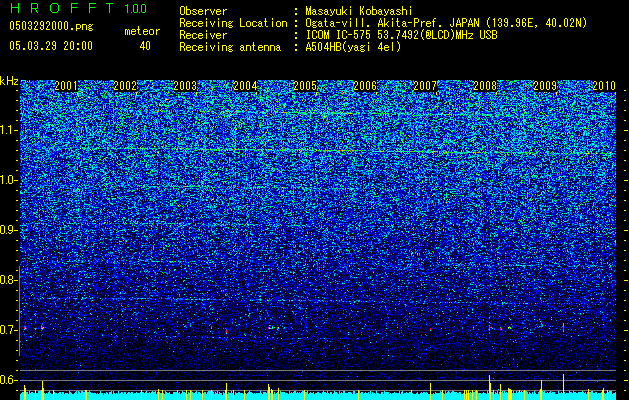Click the 1.0 frequency axis label
Screen dimensions: 629x400
(9, 180)
